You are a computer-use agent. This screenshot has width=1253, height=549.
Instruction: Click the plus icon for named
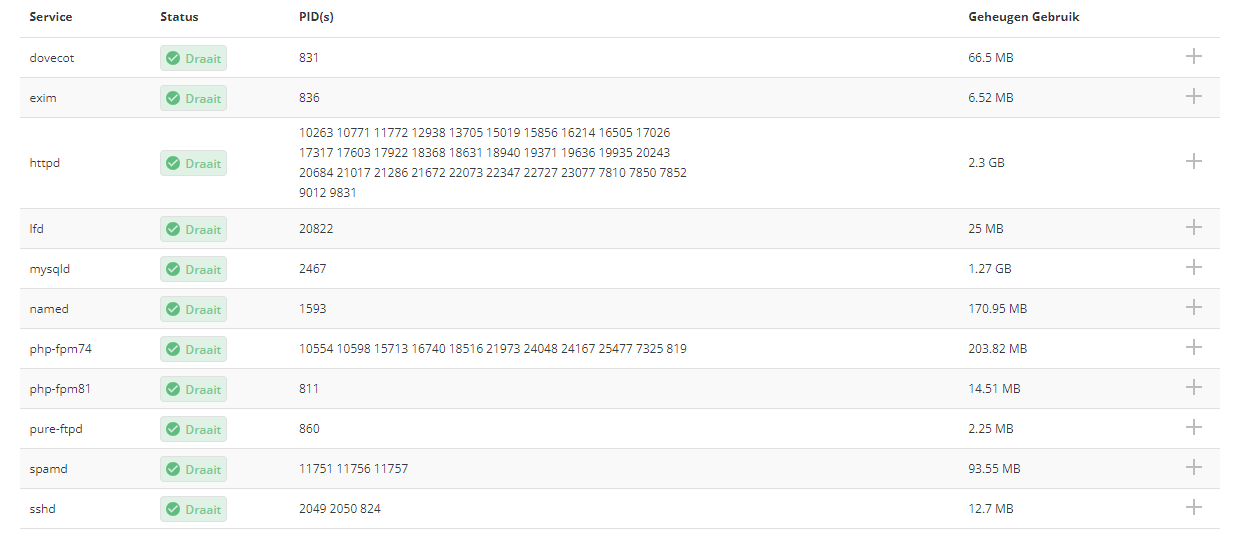tap(1193, 307)
